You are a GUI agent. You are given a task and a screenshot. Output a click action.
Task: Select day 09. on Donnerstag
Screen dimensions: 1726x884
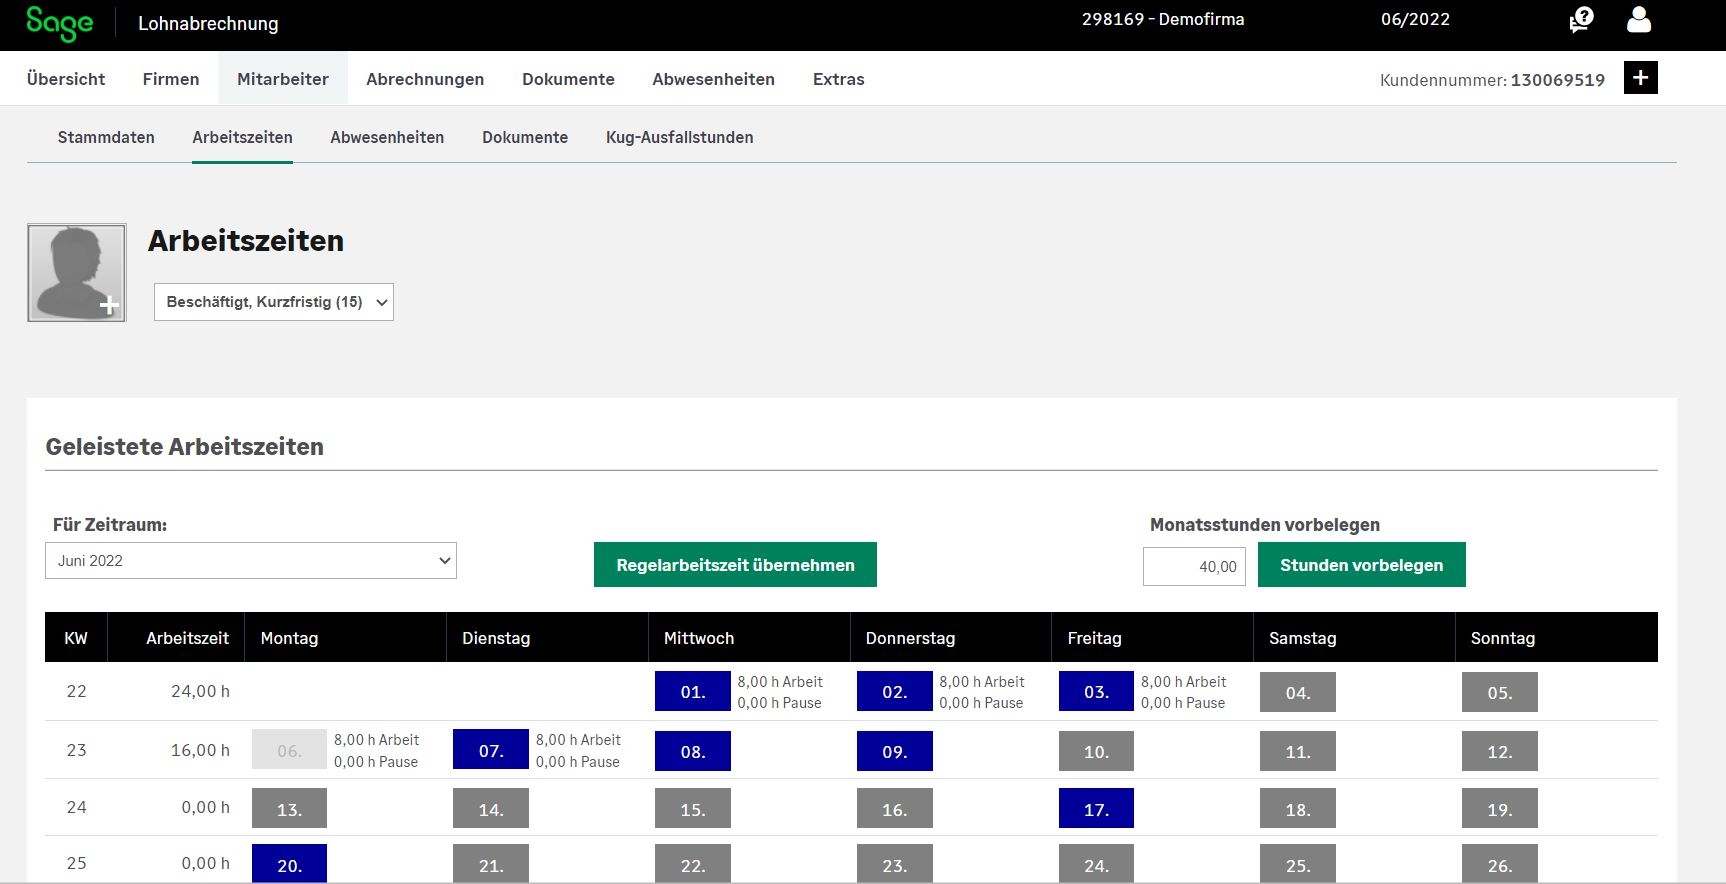(x=895, y=751)
